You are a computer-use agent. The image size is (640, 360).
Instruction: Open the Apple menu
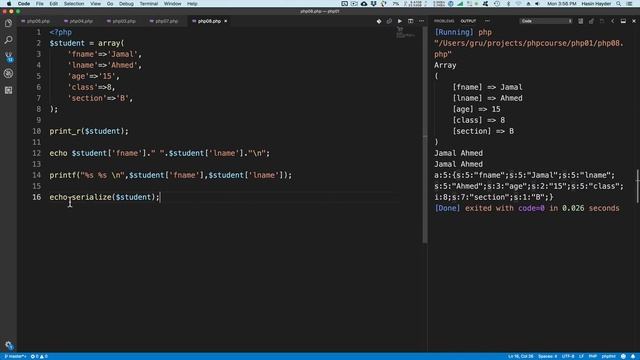pos(9,4)
